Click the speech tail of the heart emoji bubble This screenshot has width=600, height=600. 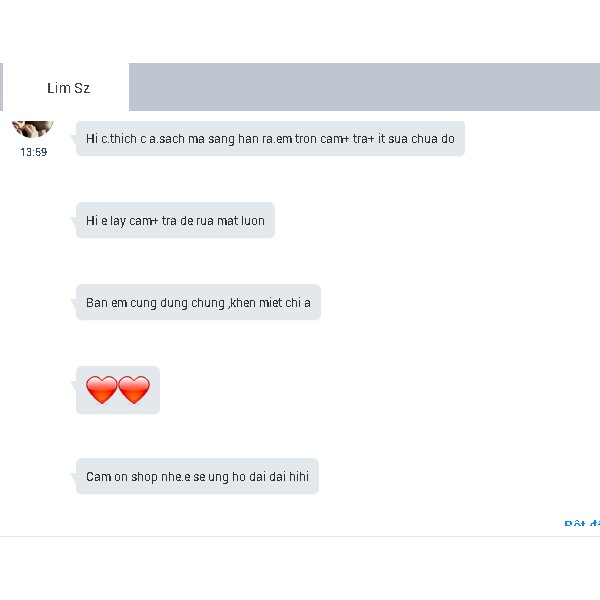point(74,376)
